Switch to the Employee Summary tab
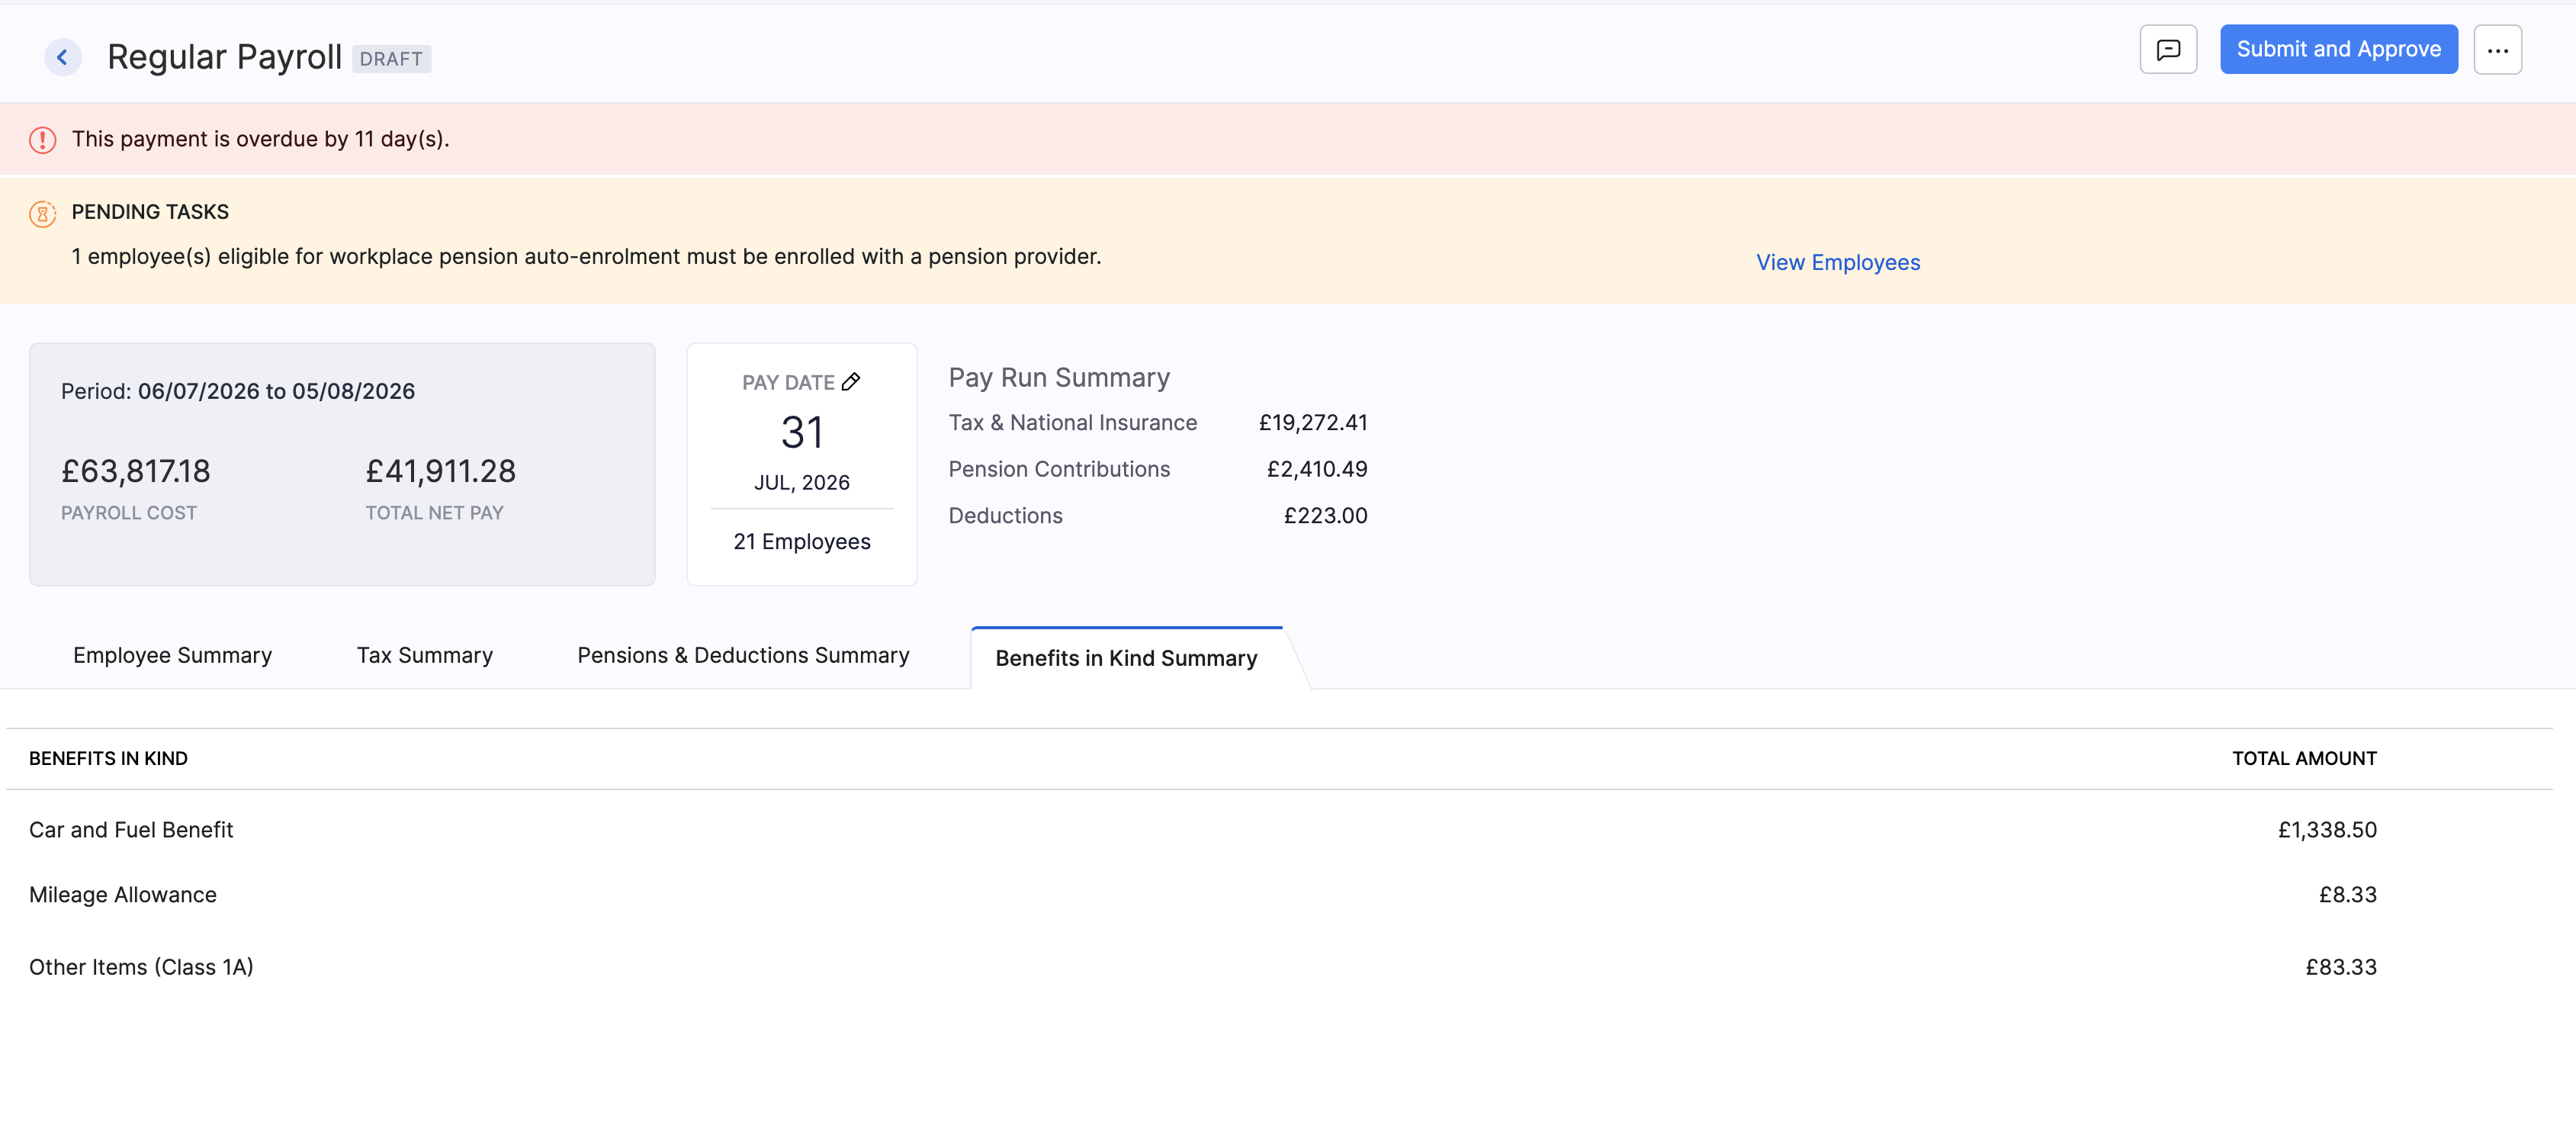This screenshot has width=2576, height=1141. 172,655
